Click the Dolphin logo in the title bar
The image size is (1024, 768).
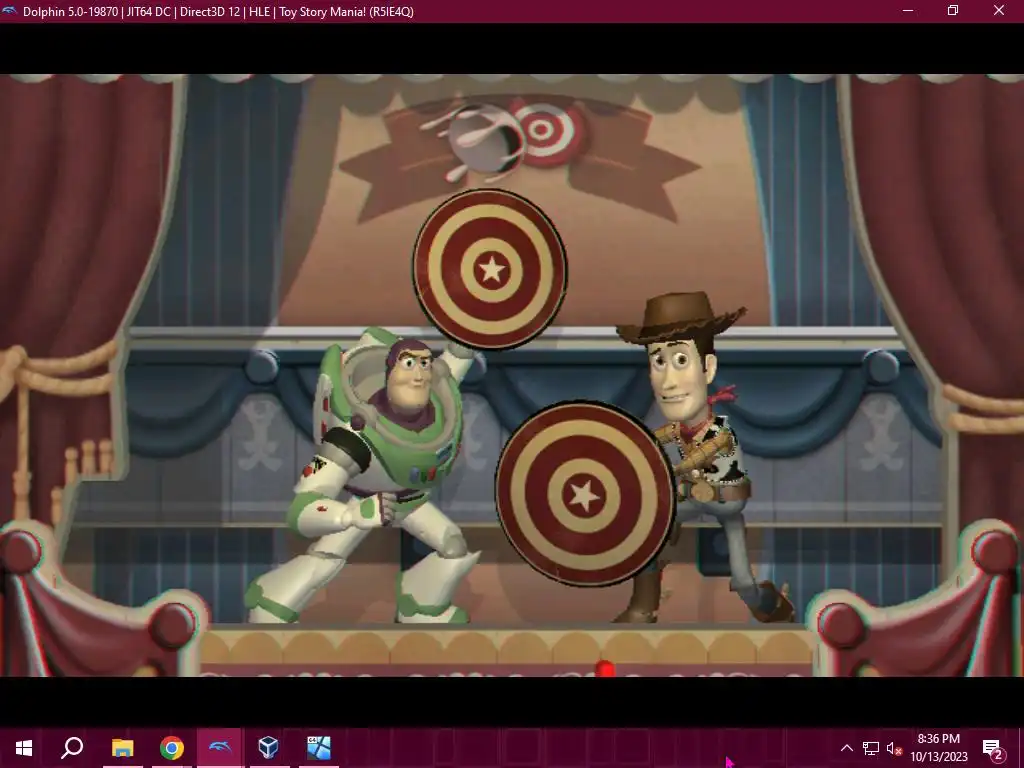point(10,11)
